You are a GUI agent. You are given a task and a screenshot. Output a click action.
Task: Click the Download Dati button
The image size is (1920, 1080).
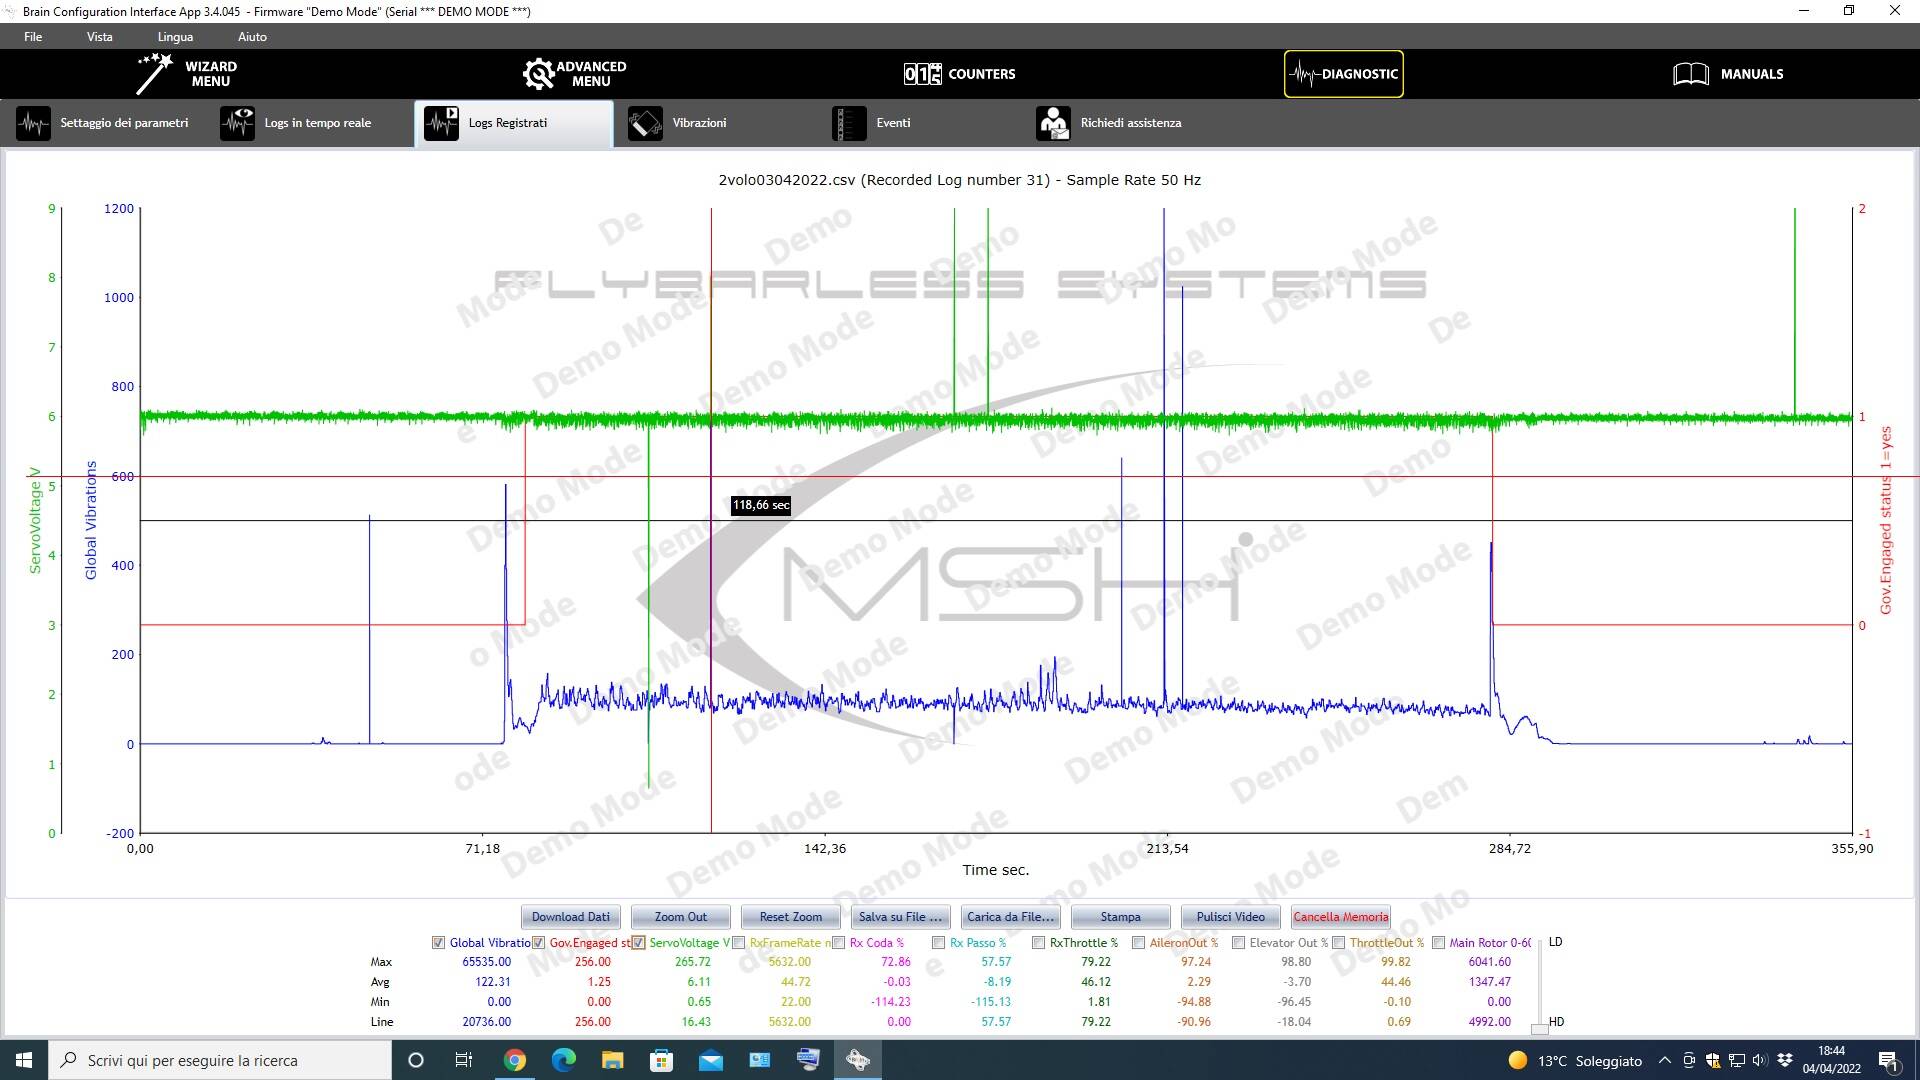click(570, 917)
